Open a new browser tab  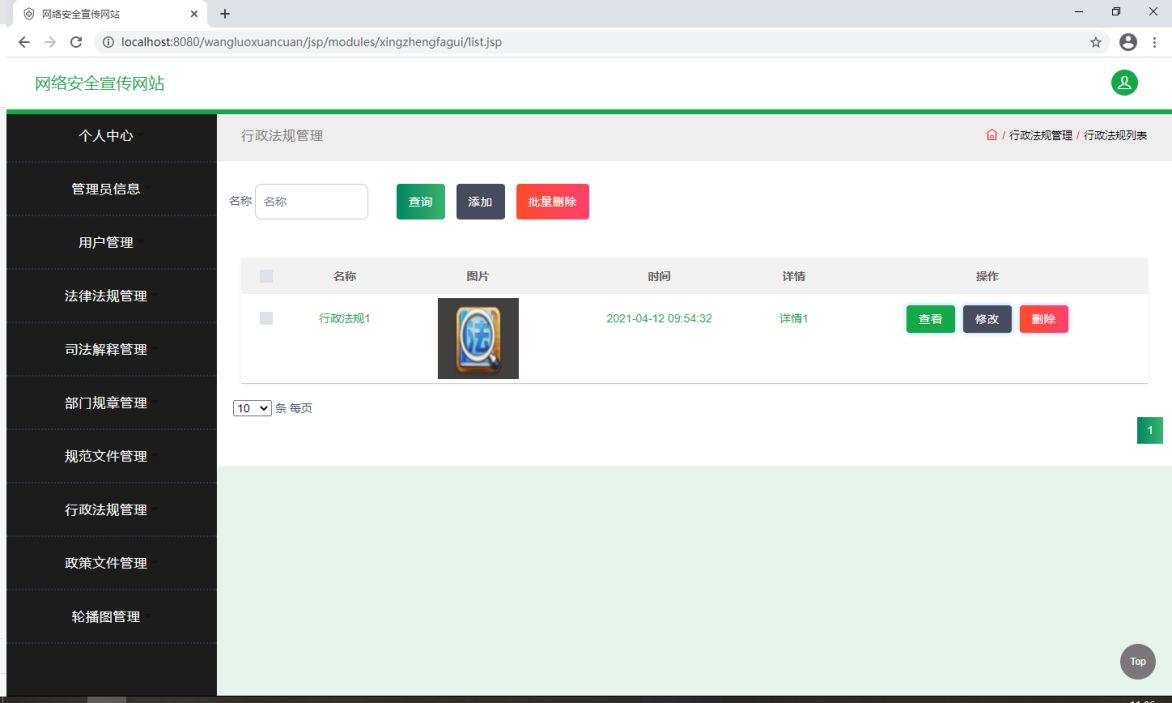click(225, 14)
